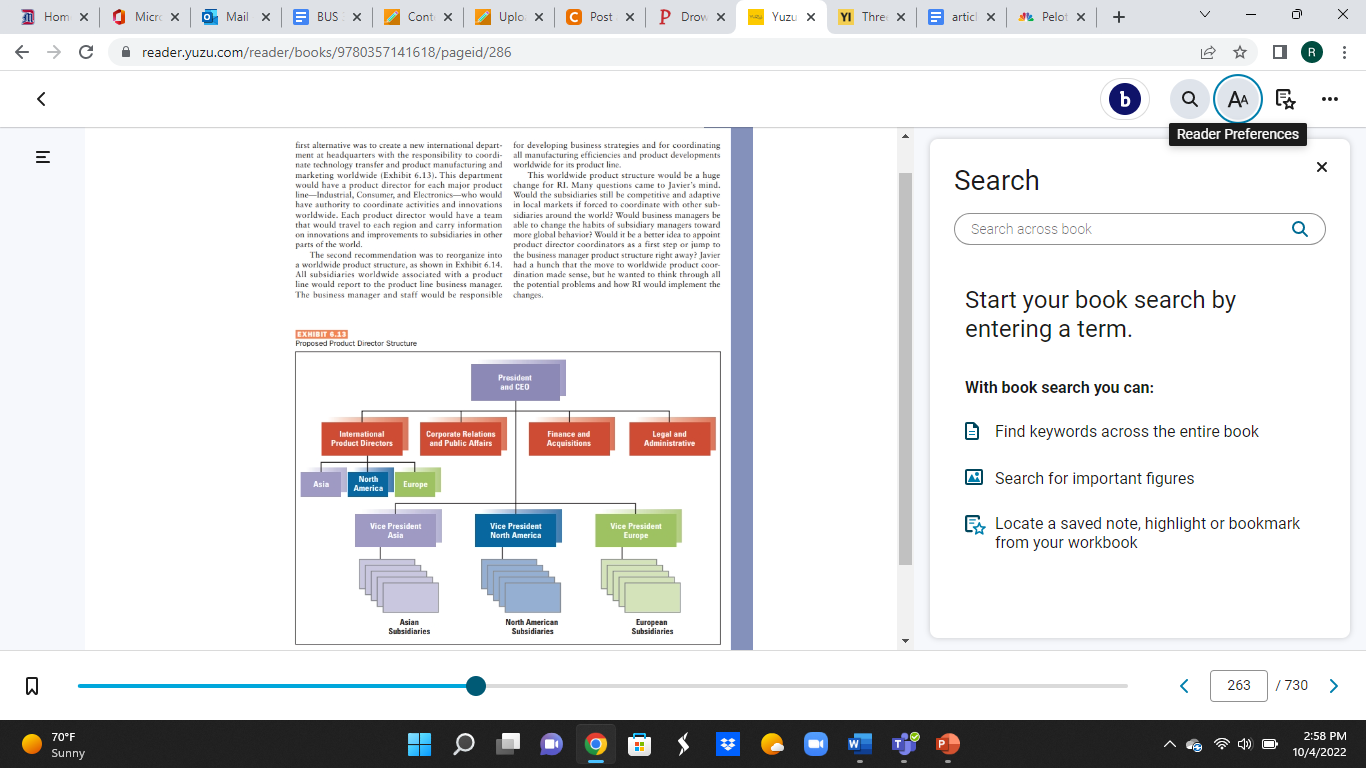Close the Yuzu browser tab

[x=810, y=17]
